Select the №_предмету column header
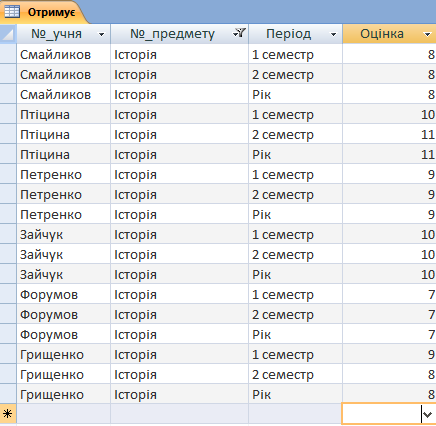Viewport: 436px width, 426px height. click(x=179, y=34)
